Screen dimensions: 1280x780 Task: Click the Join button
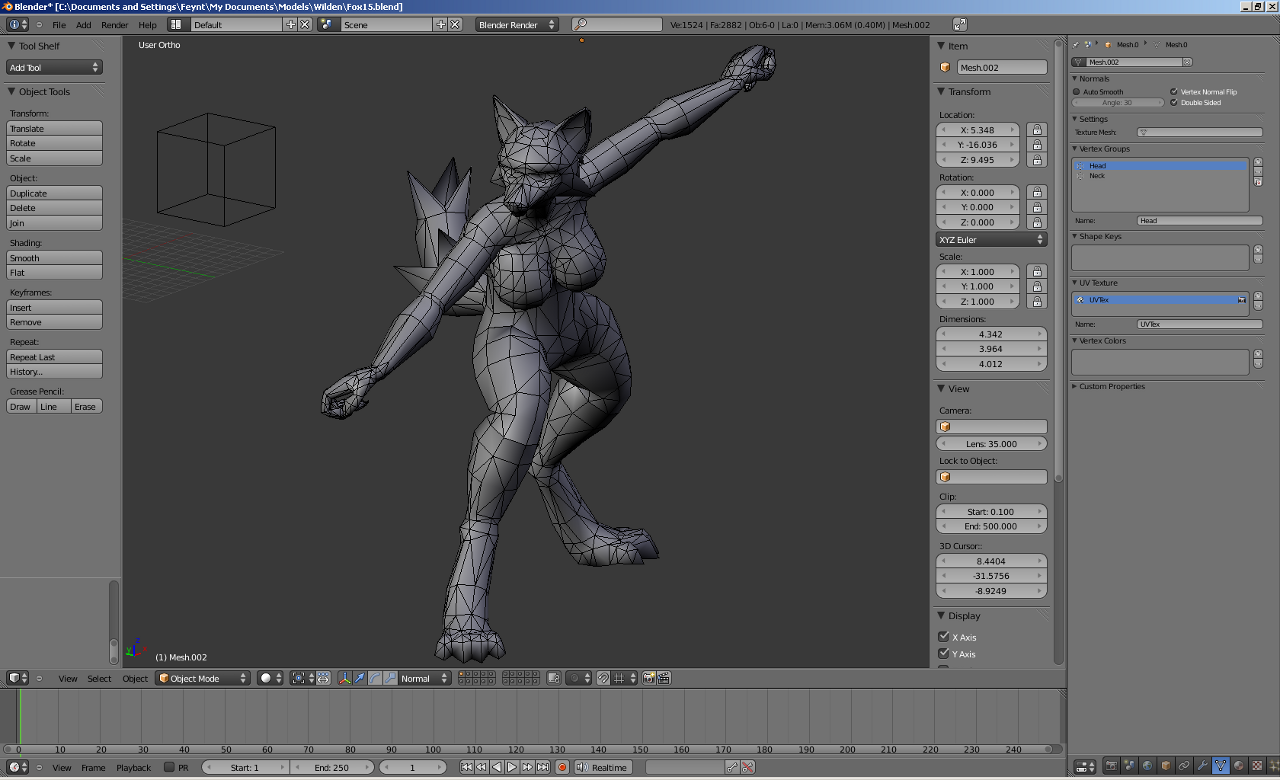pyautogui.click(x=54, y=223)
